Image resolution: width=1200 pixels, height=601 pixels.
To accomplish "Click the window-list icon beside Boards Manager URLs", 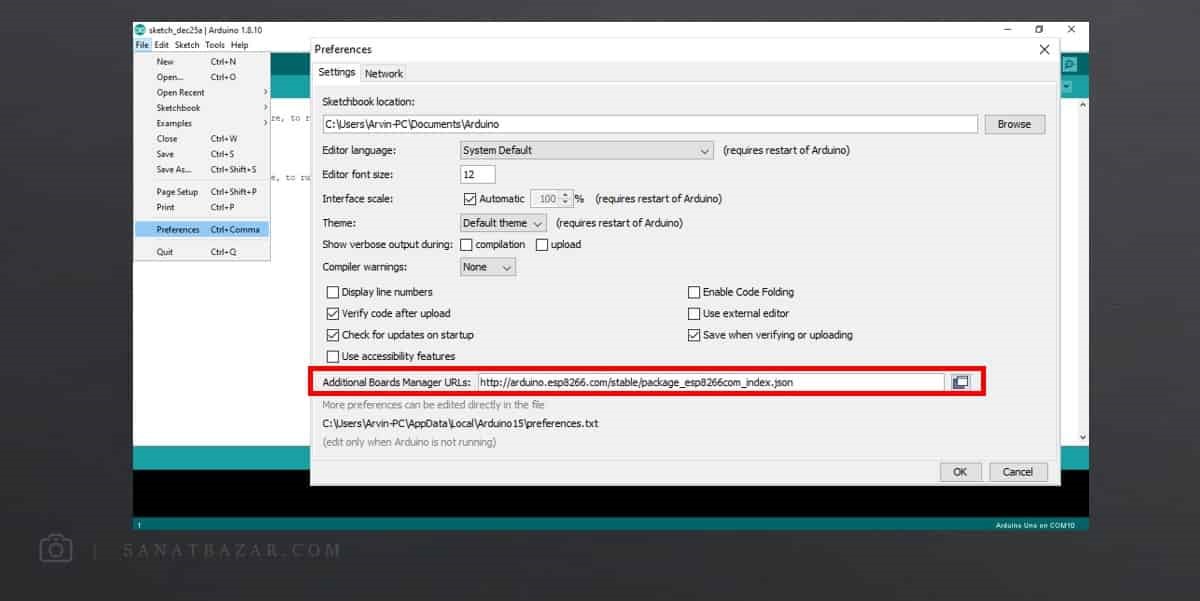I will click(x=960, y=382).
